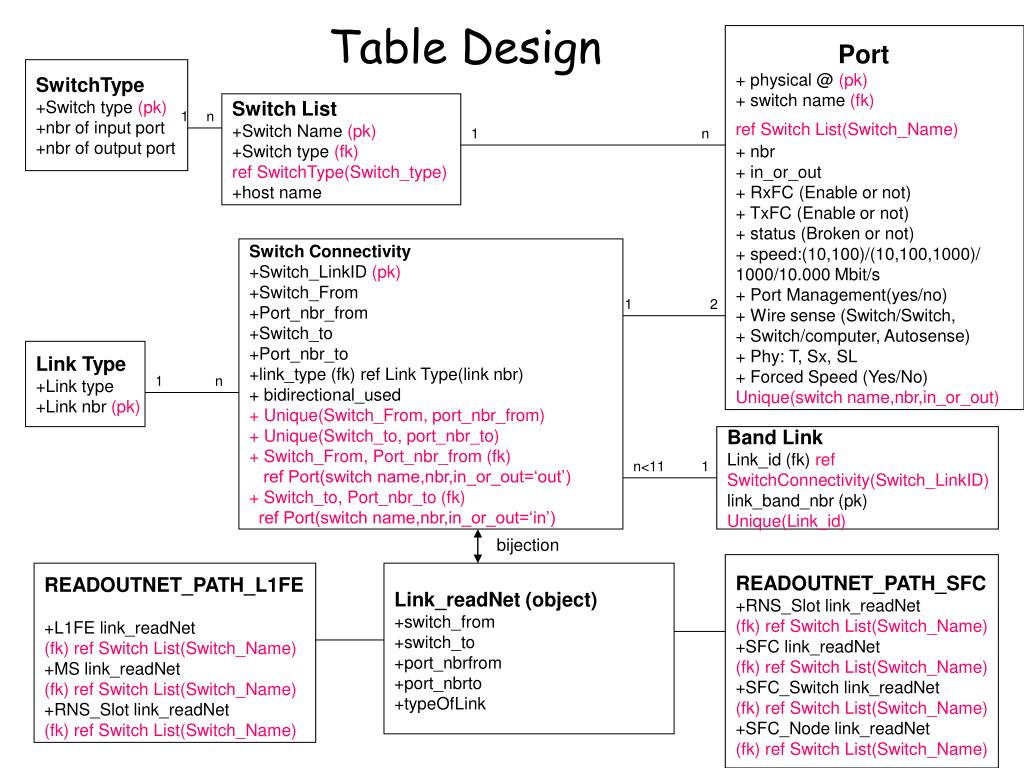Screen dimensions: 1024x768
Task: Click '+ physical @ (pk)' in Port
Action: 801,80
